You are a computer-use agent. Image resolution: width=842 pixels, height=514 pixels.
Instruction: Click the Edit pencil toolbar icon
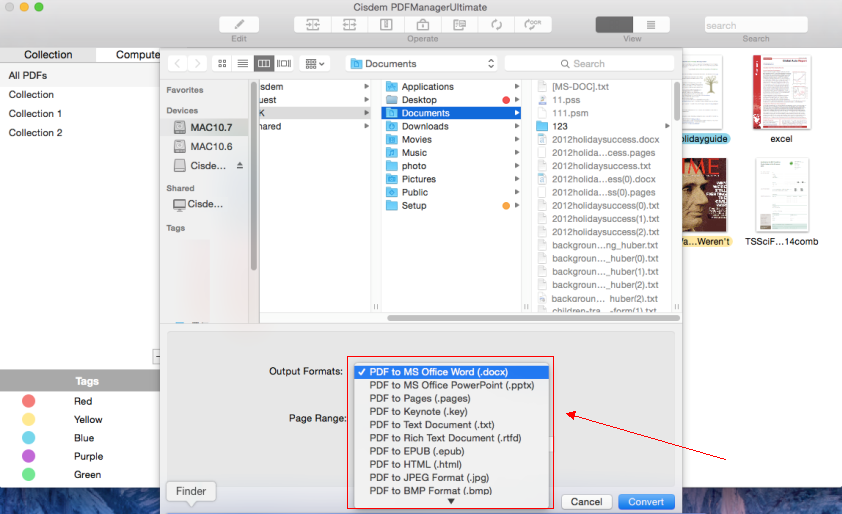pyautogui.click(x=239, y=24)
